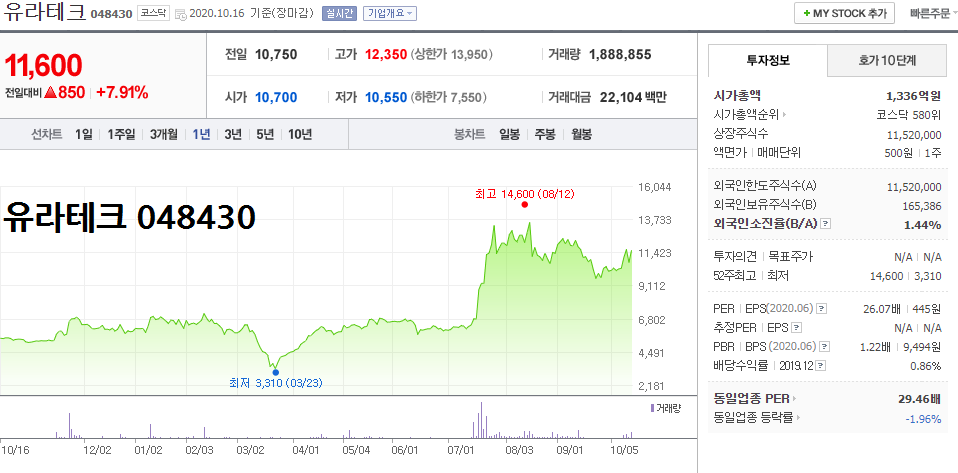Click the arrow icon after 동일업종 PER

(x=794, y=400)
